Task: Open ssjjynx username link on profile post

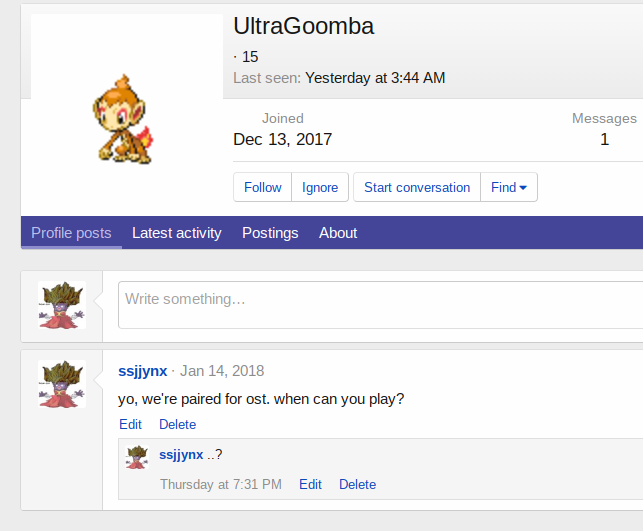Action: [x=143, y=371]
